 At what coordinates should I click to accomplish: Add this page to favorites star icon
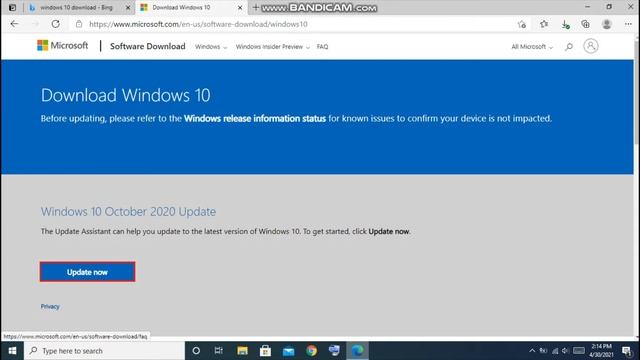point(522,24)
